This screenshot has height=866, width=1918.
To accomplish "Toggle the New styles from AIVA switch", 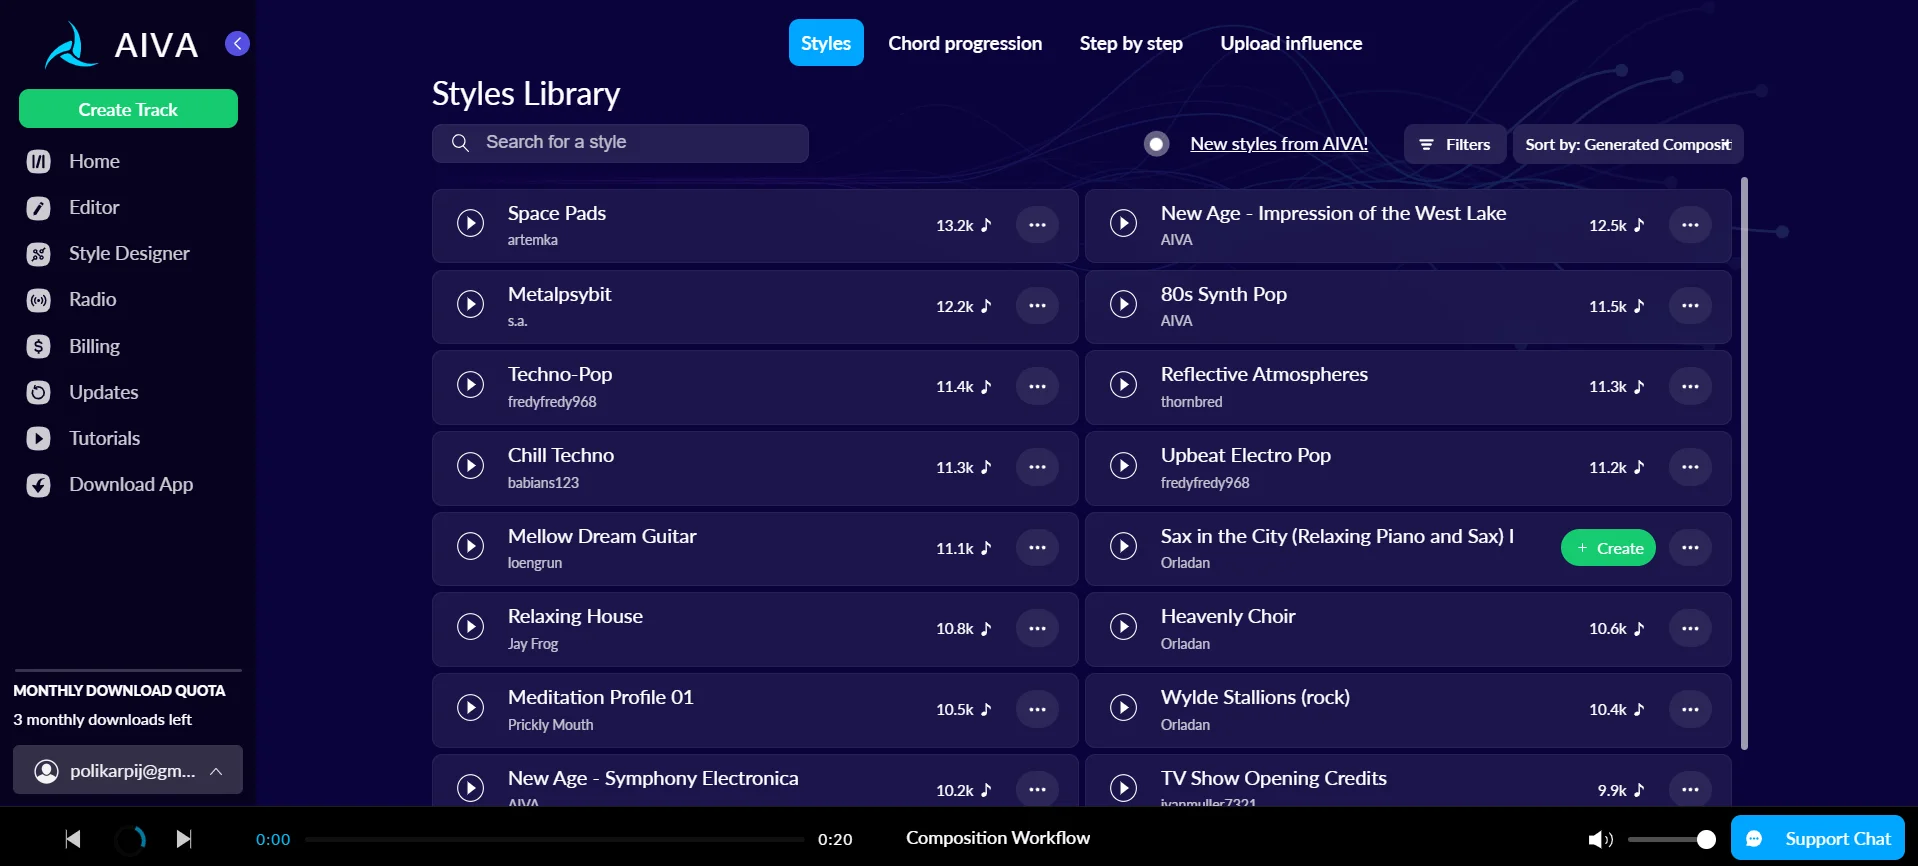I will [1156, 144].
